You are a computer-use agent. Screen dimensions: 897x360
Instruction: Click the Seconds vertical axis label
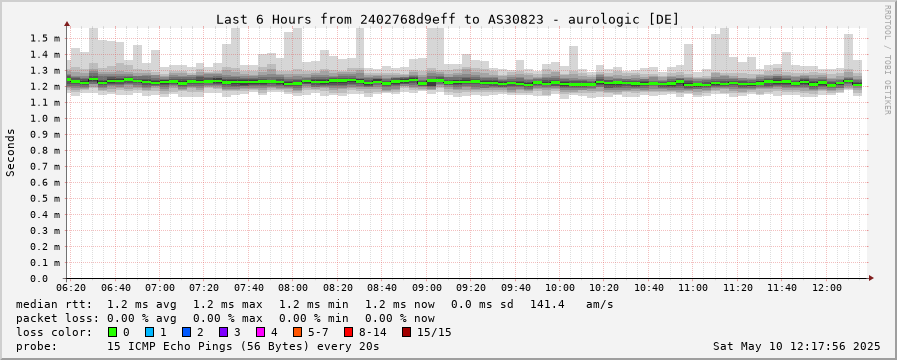(10, 152)
